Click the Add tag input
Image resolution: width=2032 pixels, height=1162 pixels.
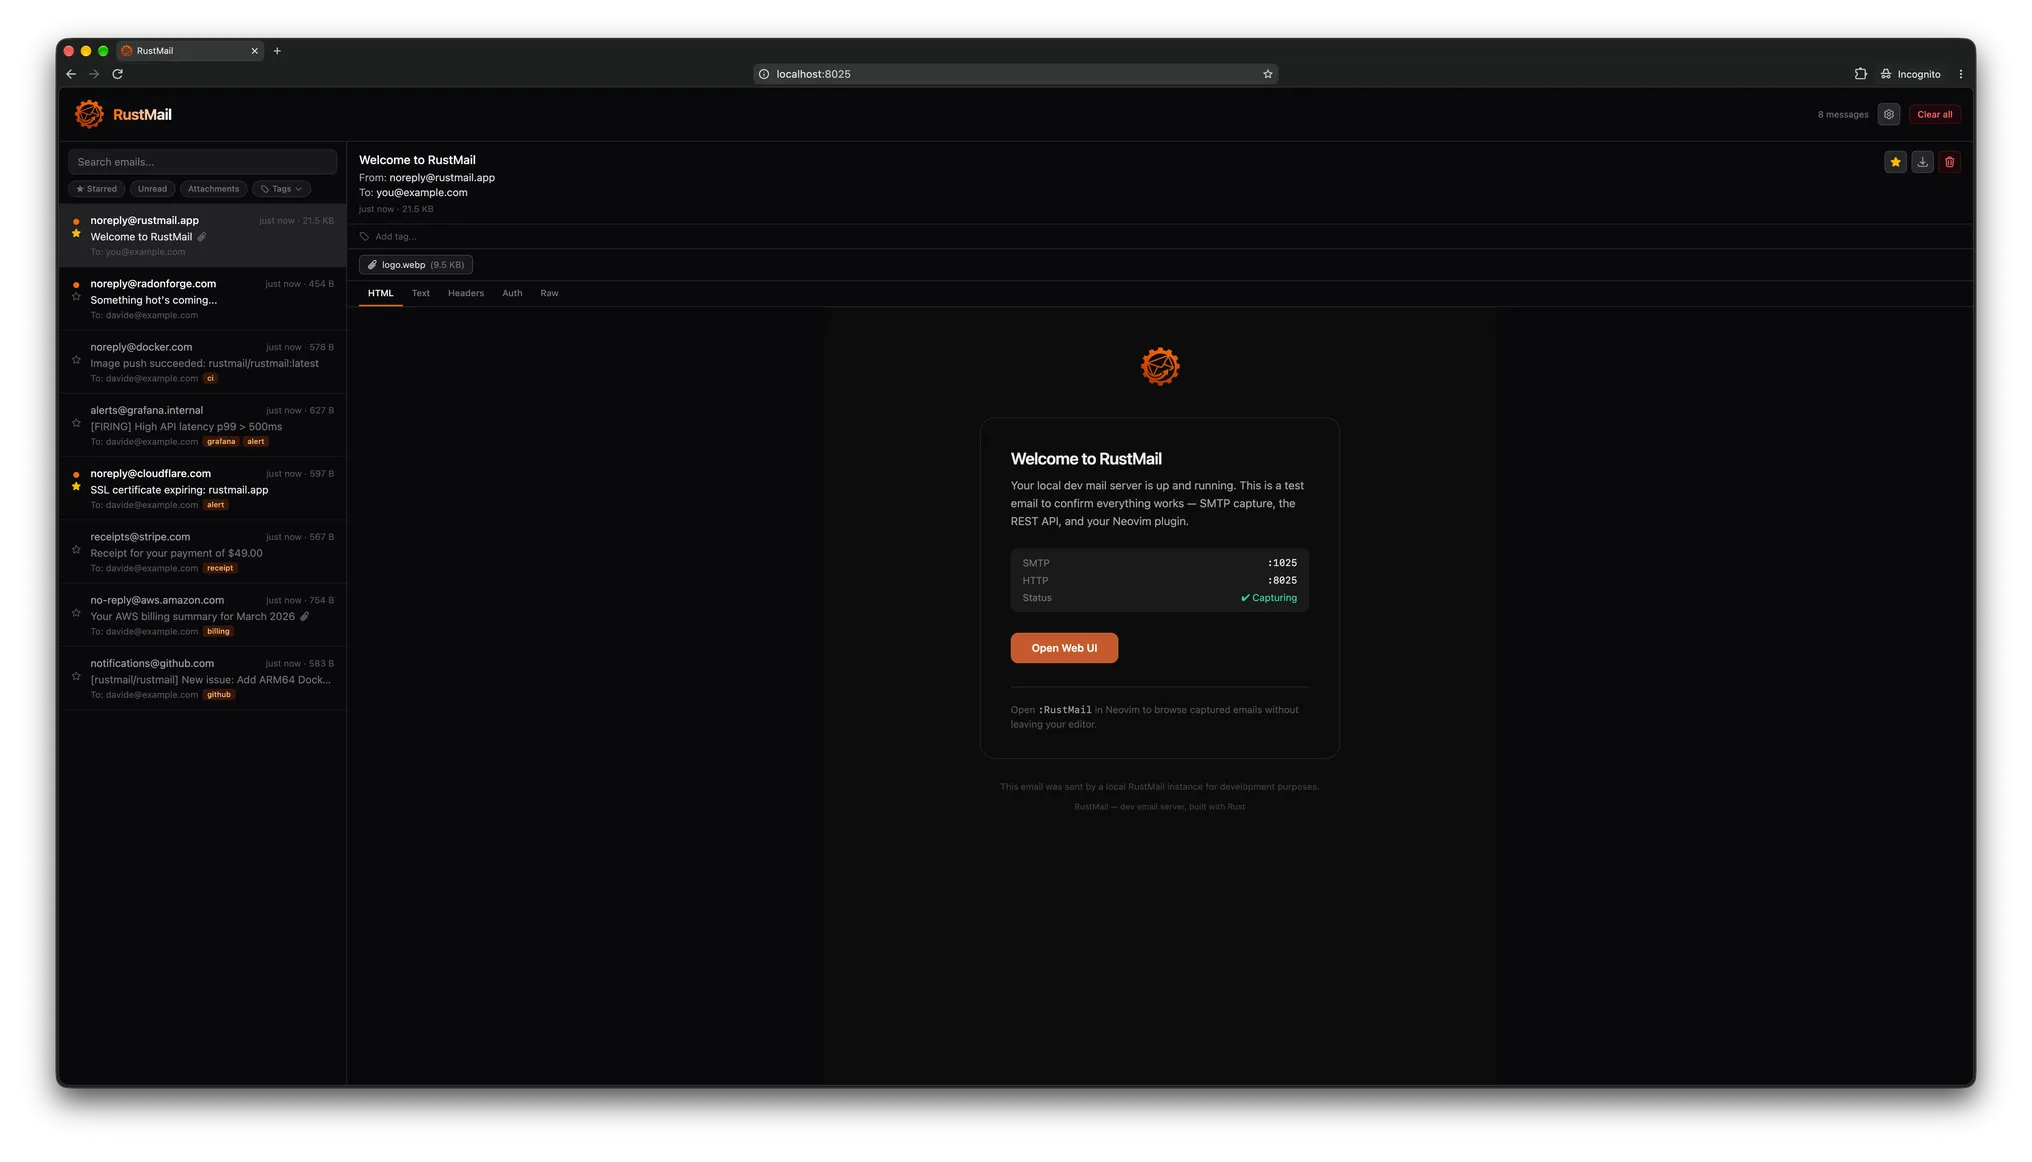click(396, 237)
